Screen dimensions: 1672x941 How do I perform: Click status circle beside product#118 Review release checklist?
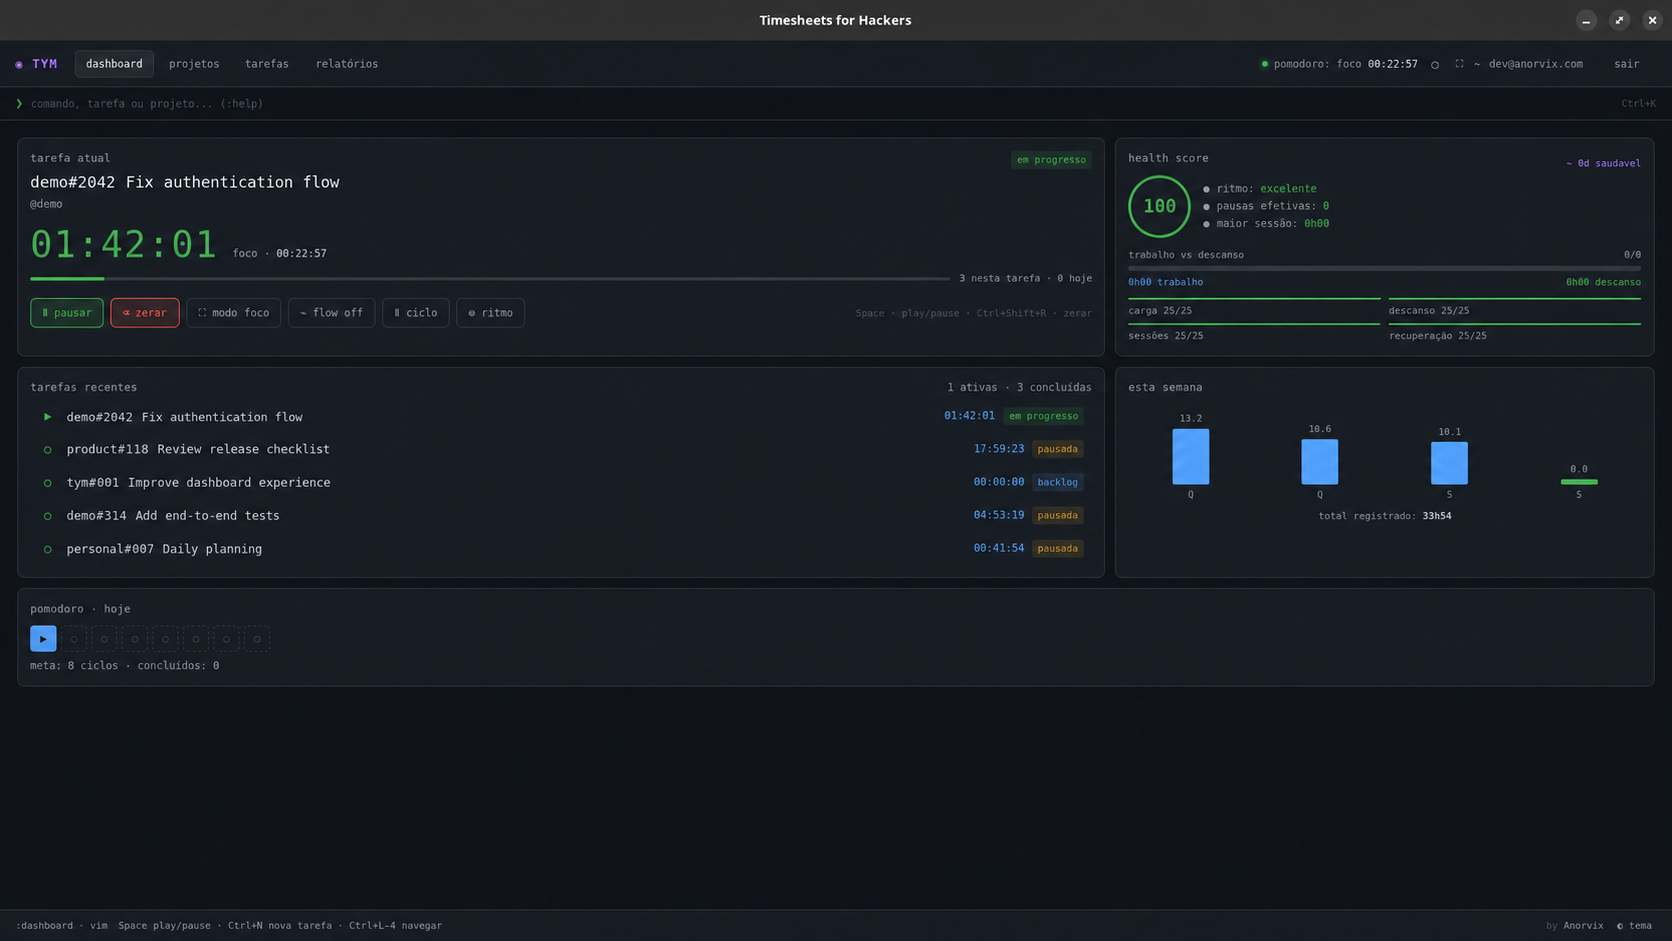(x=47, y=450)
